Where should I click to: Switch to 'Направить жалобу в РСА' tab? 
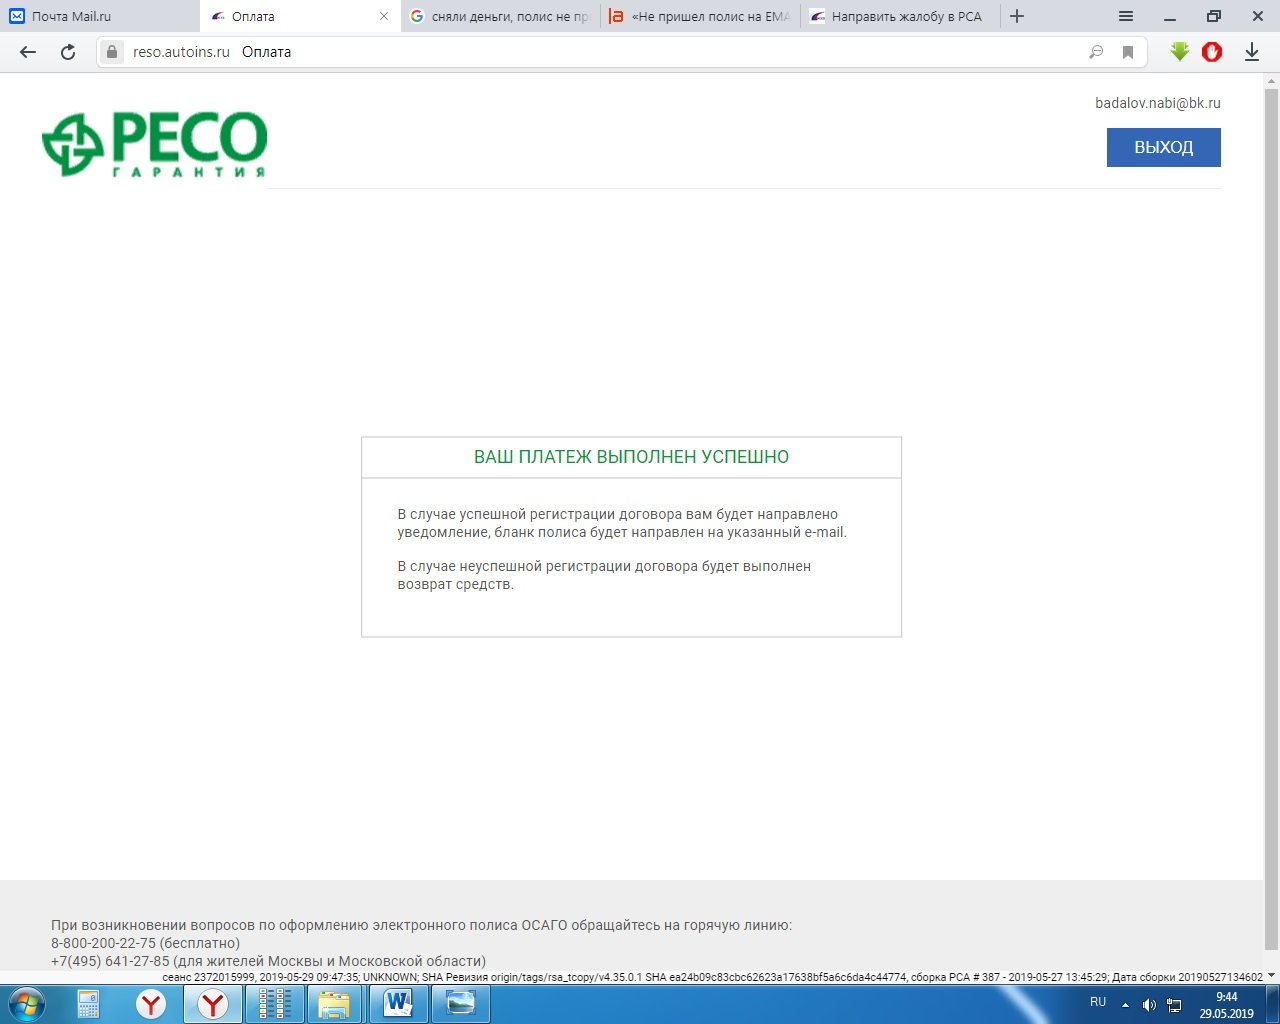click(900, 16)
